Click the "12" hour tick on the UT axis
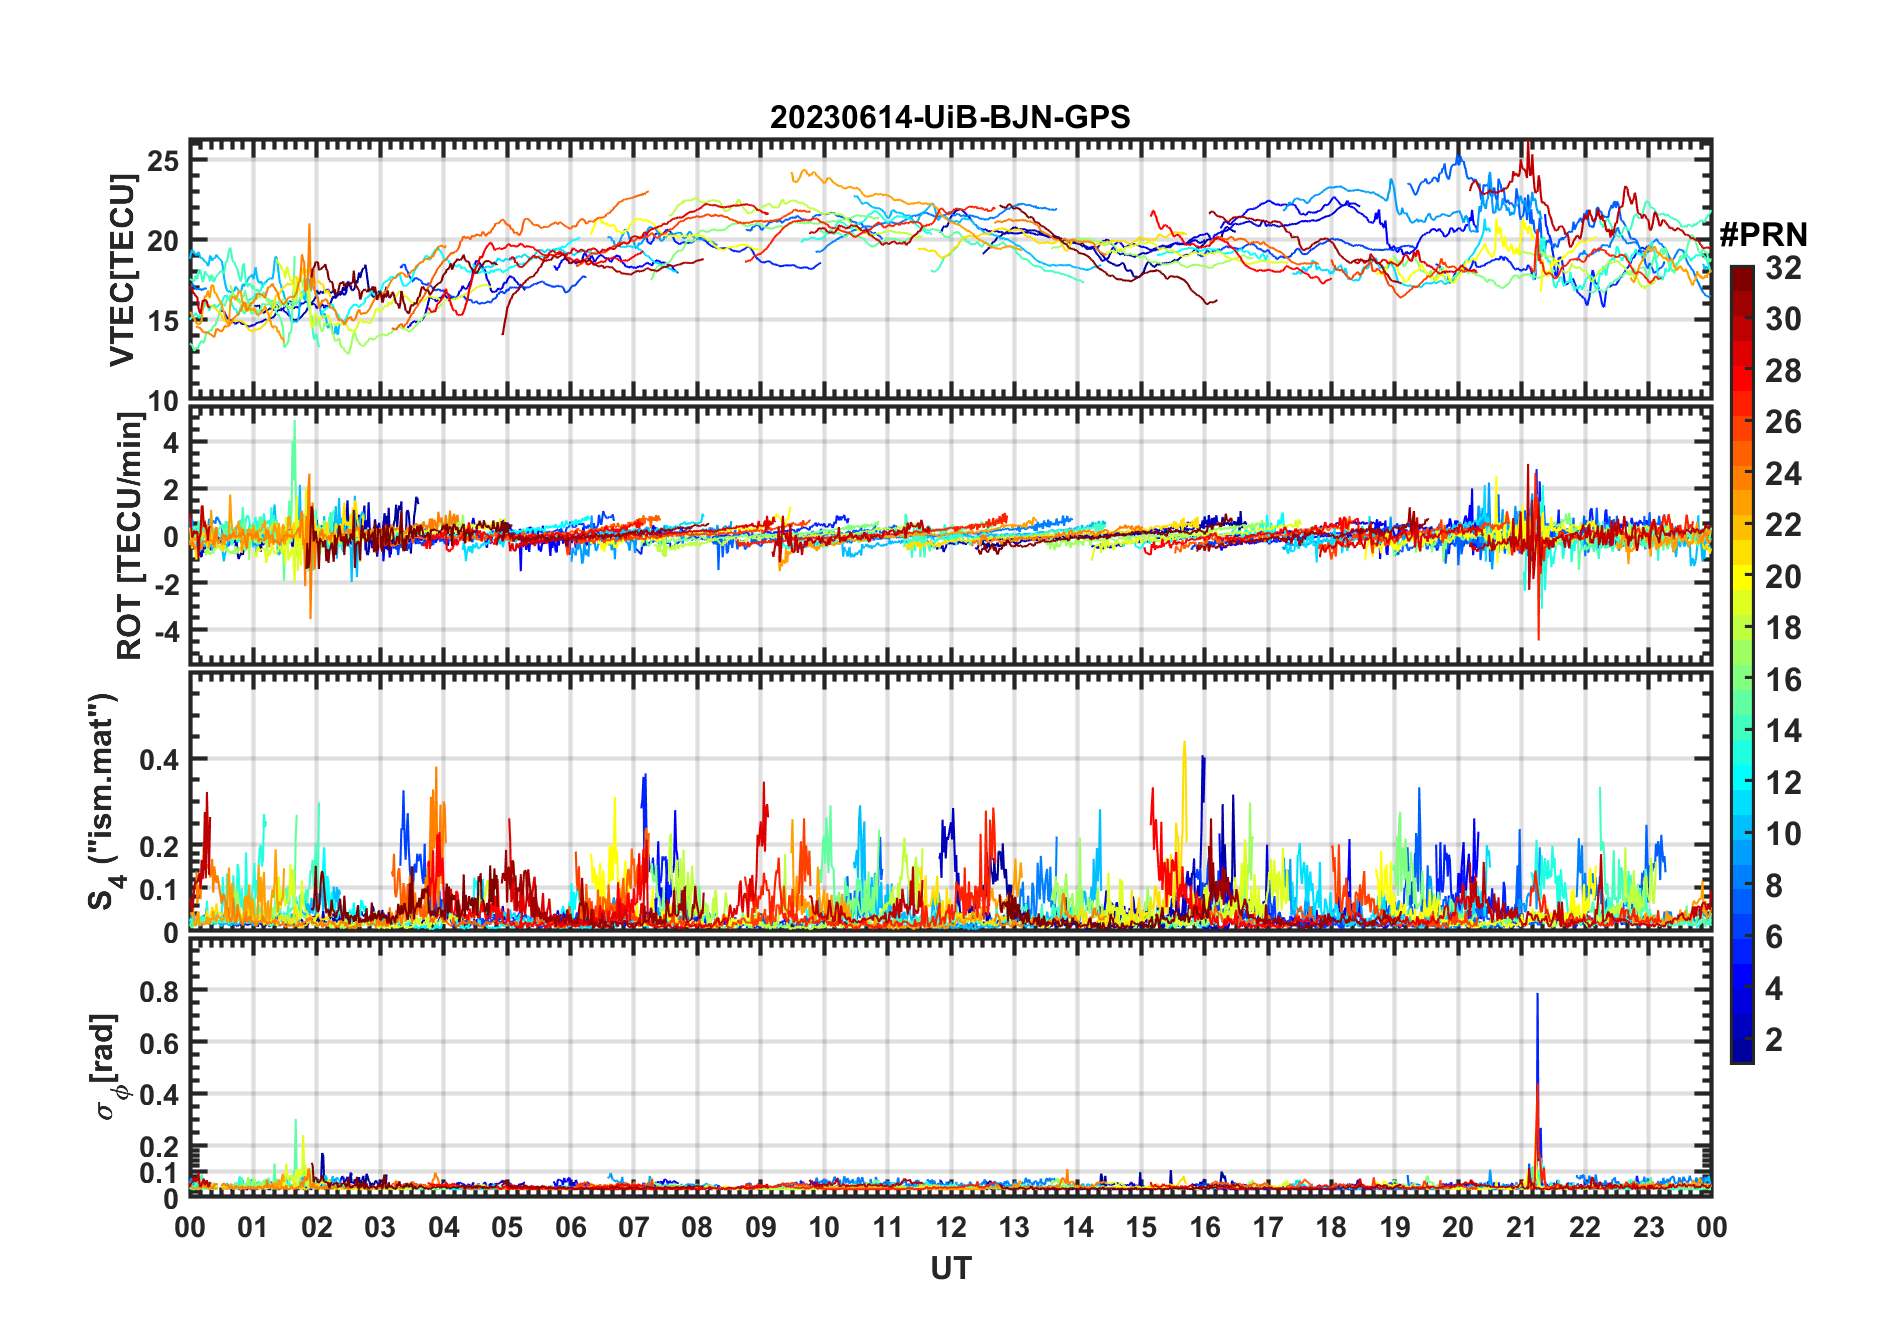The image size is (1902, 1330). pos(950,1227)
